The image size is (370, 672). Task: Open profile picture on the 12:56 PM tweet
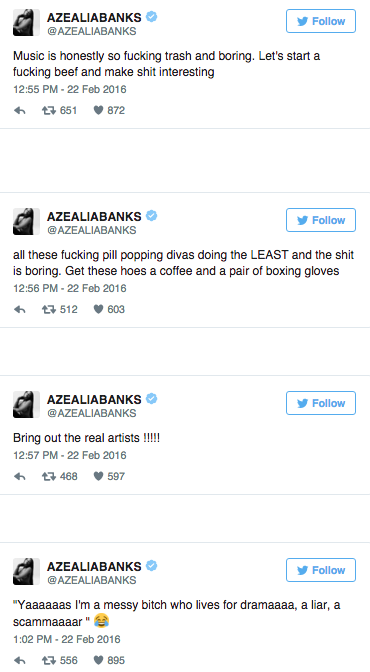pos(26,222)
